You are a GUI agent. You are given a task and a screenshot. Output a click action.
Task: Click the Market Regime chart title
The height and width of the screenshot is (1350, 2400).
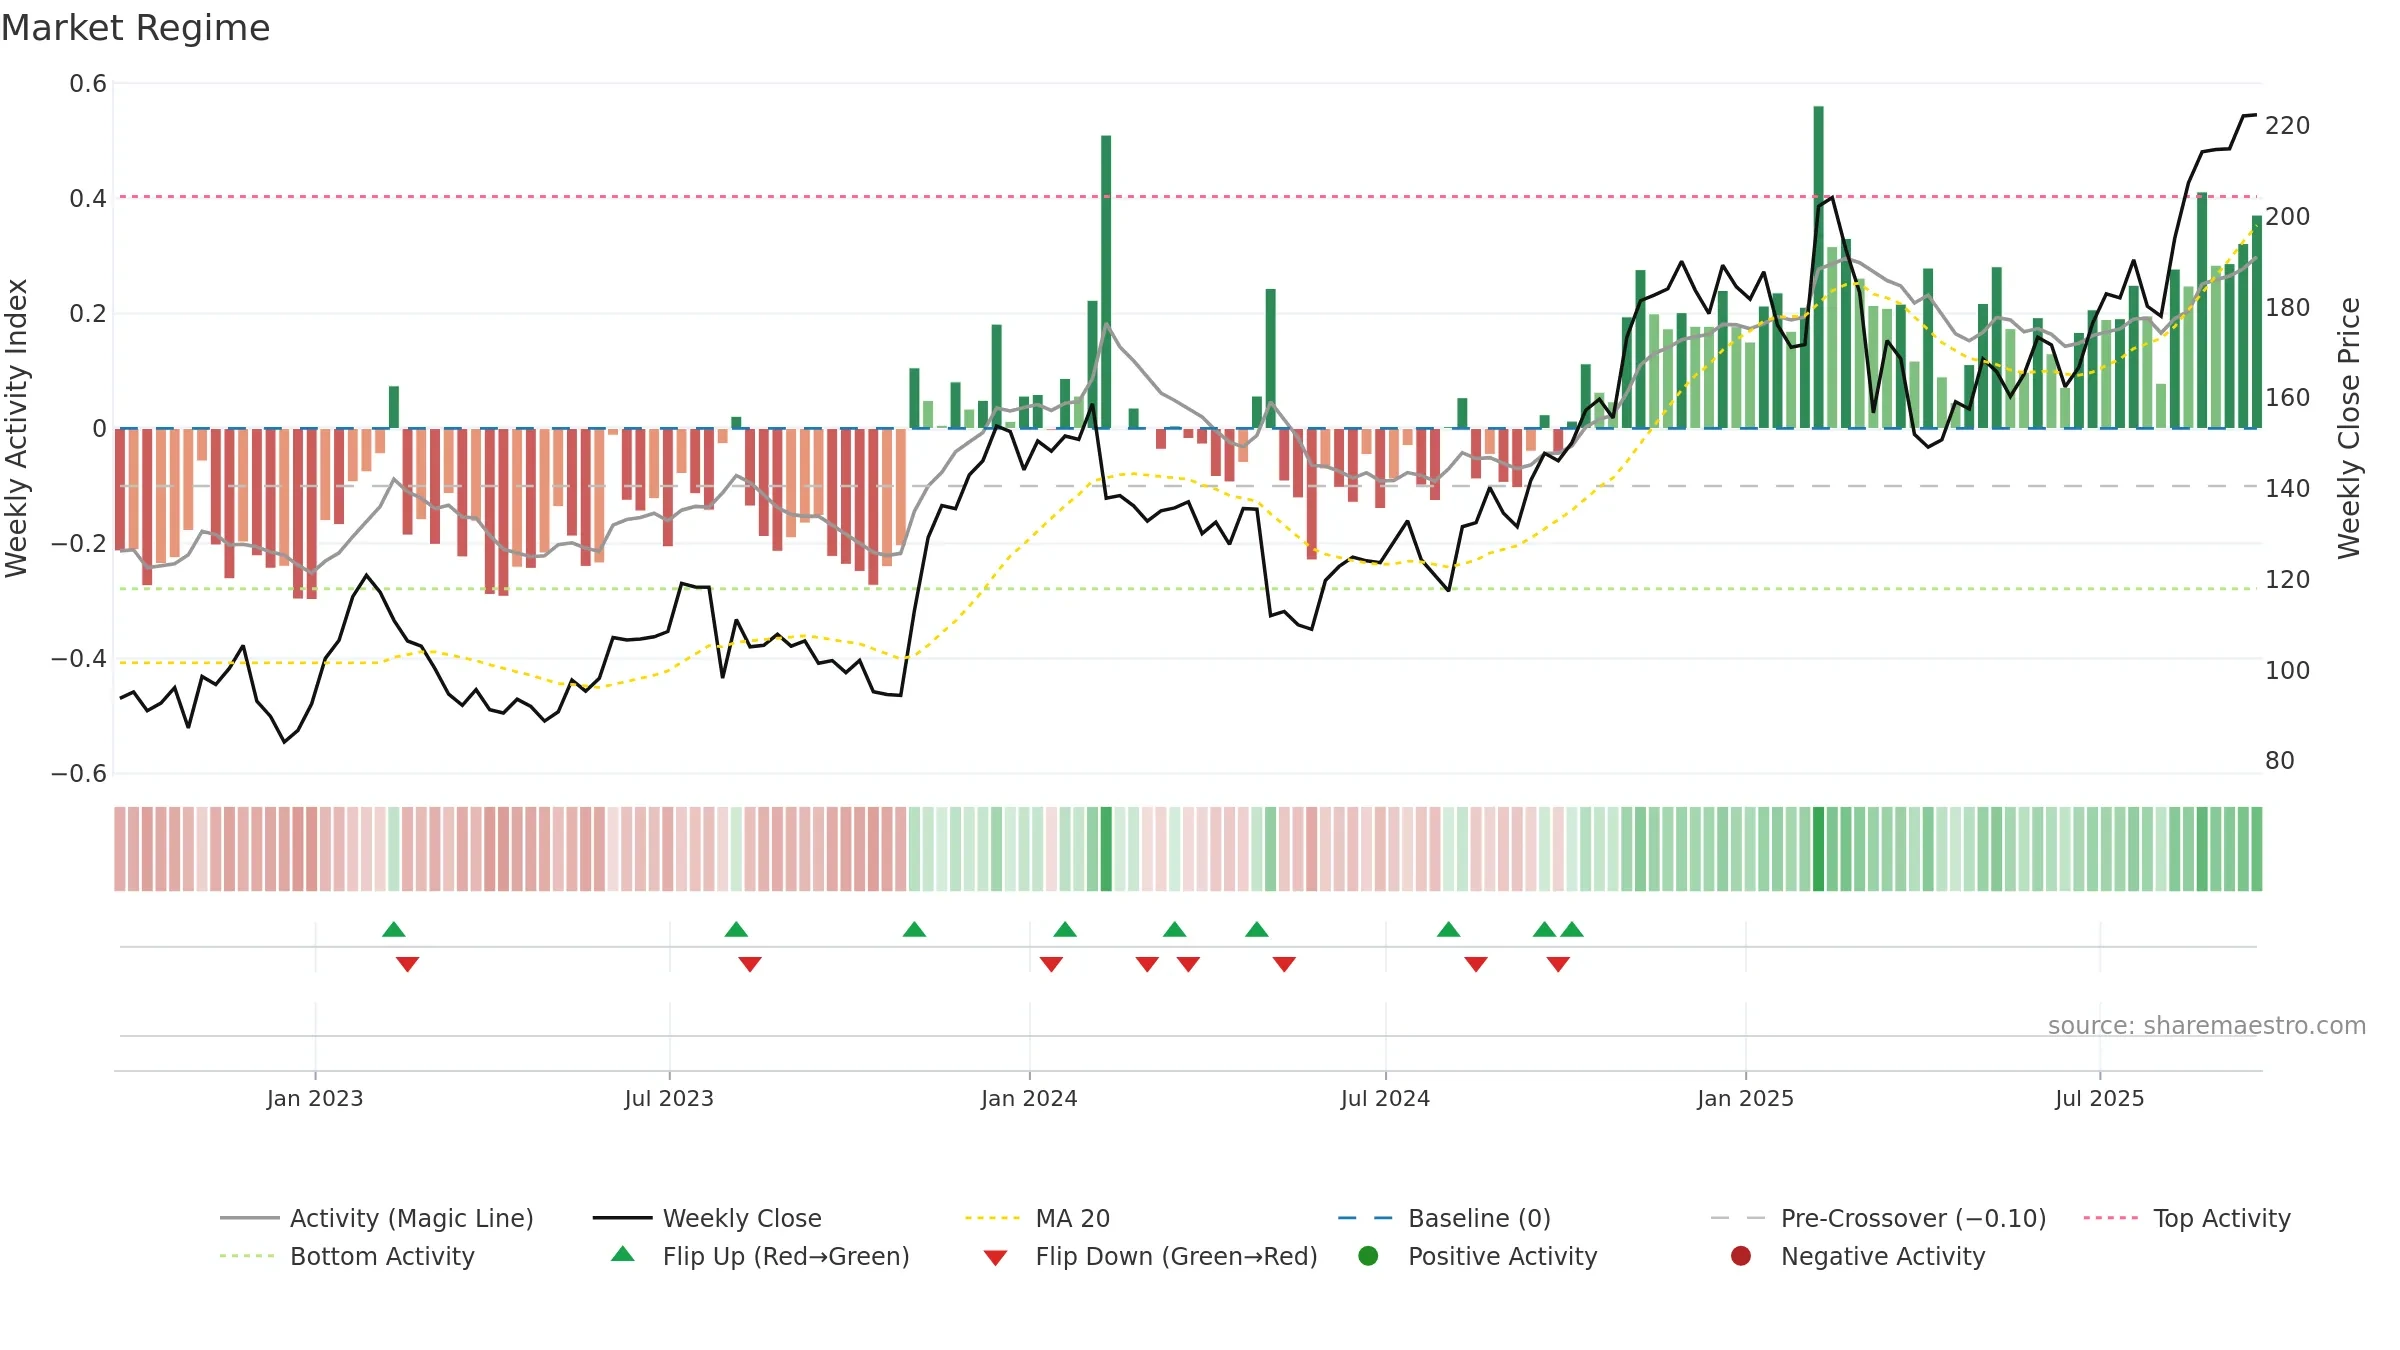click(135, 28)
